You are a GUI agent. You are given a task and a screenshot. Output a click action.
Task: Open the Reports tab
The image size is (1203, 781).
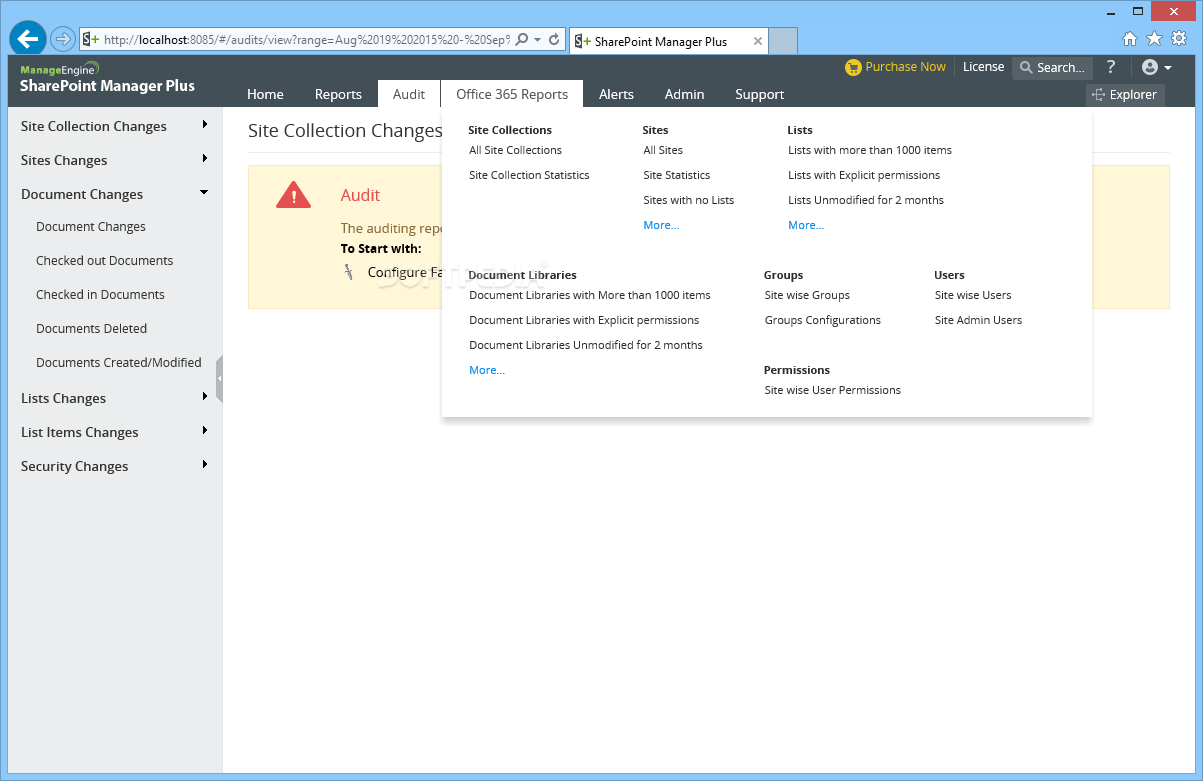338,94
